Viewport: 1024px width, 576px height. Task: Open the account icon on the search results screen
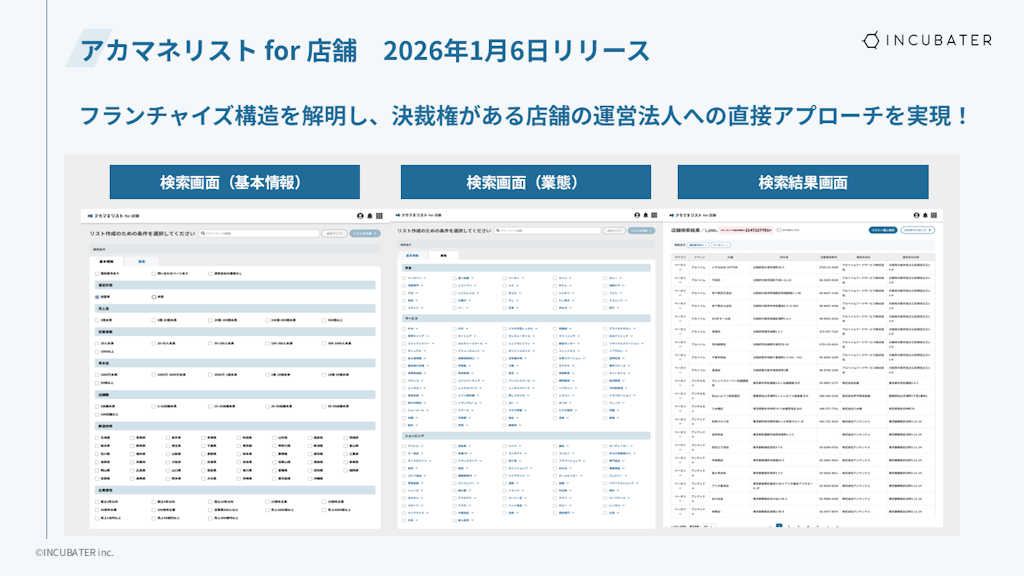[x=916, y=215]
